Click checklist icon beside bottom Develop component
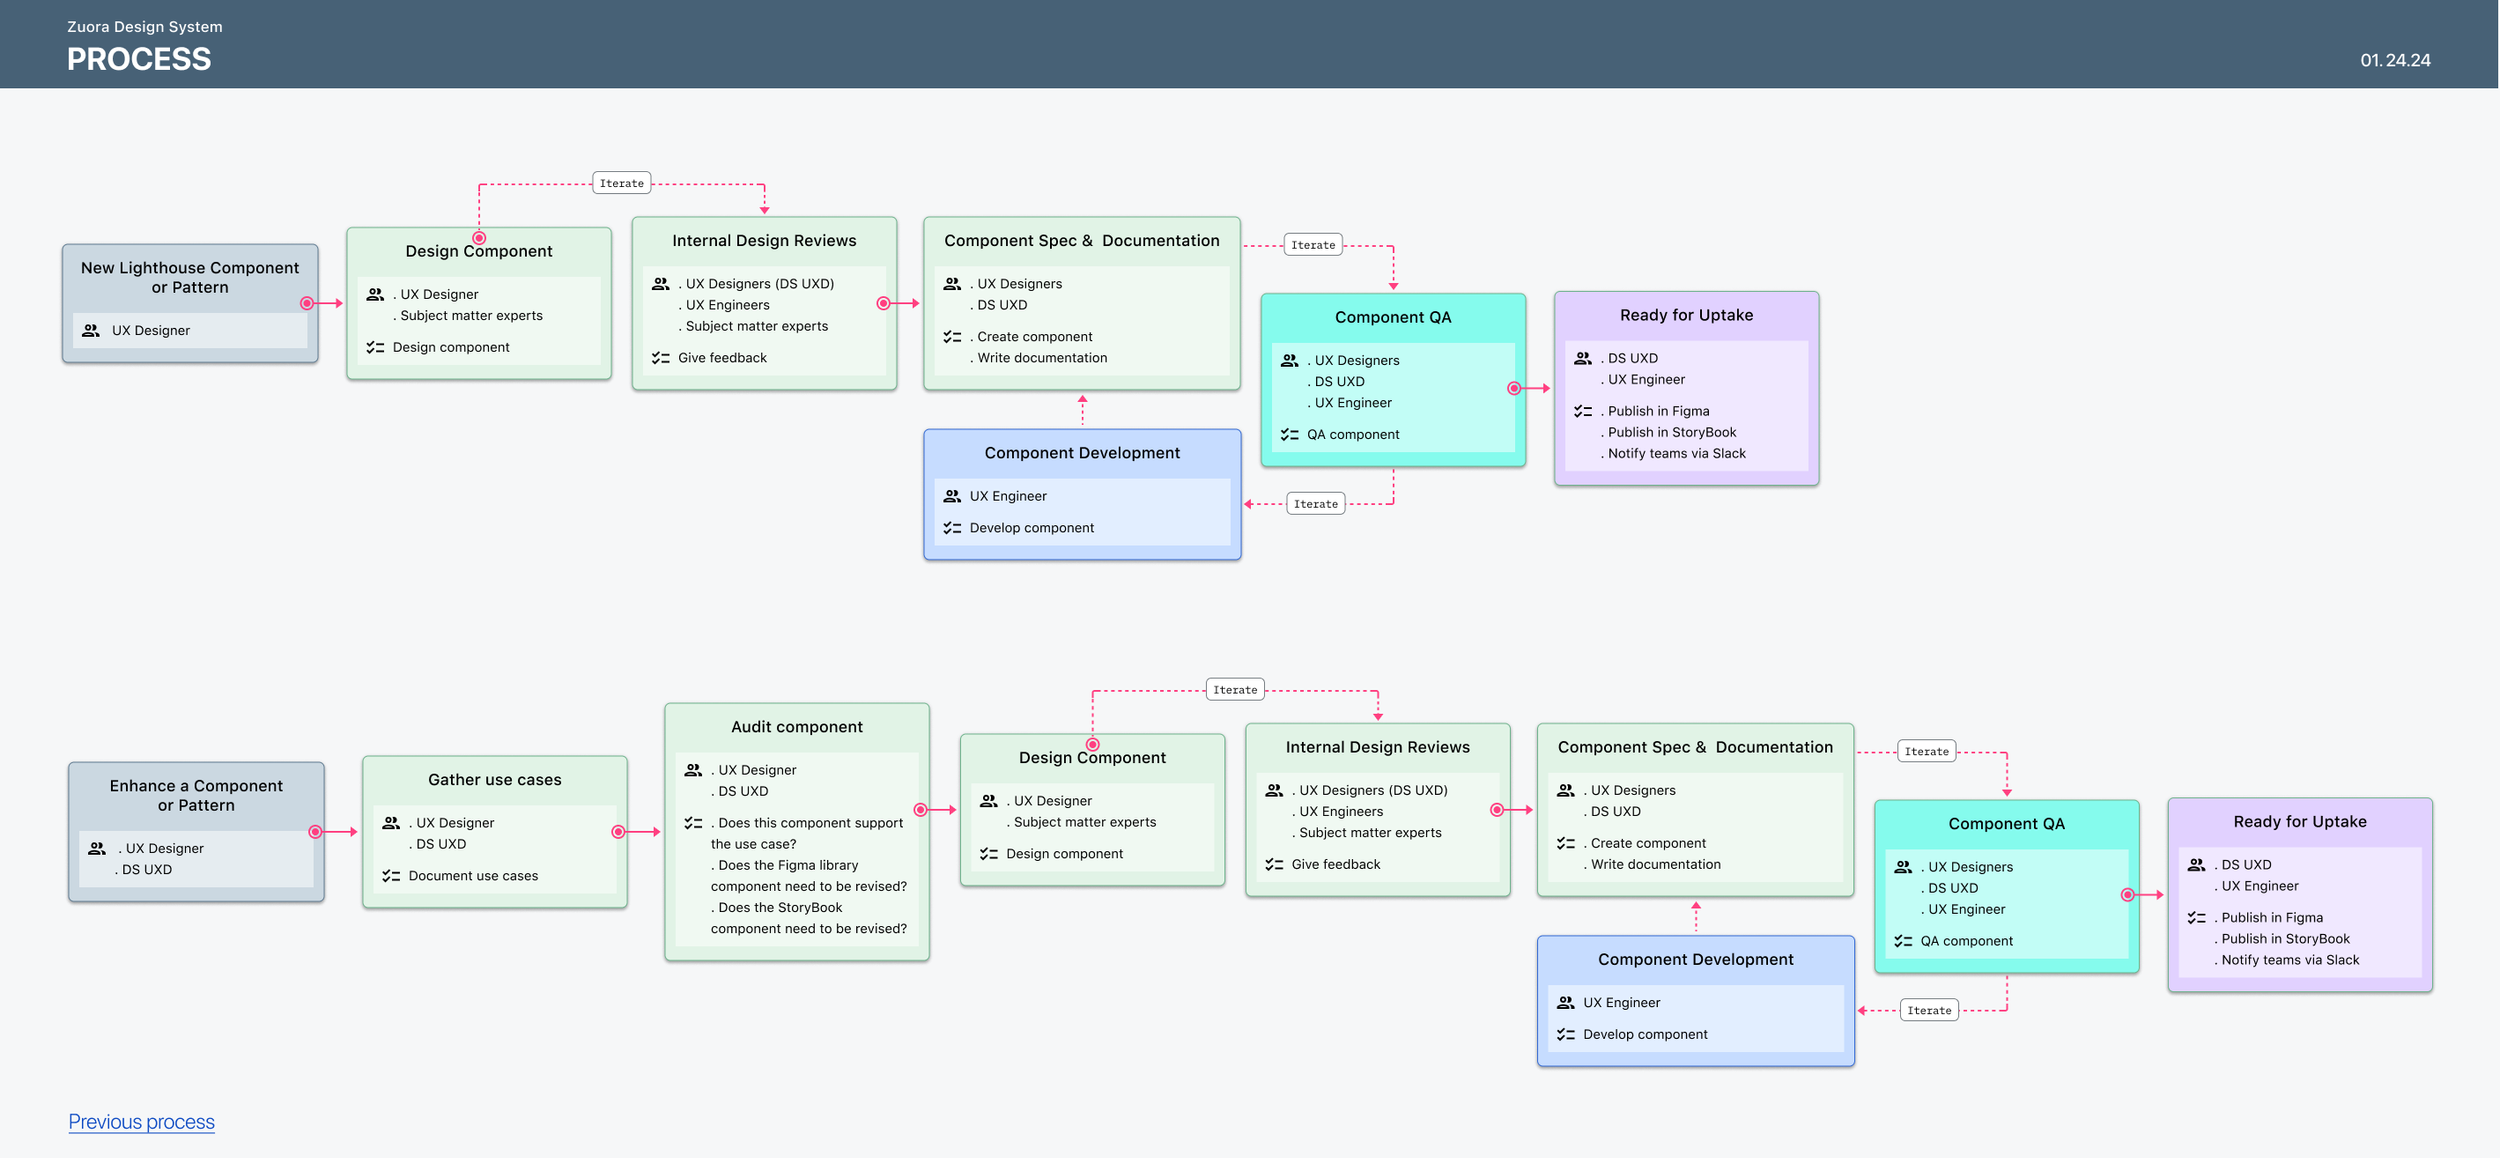This screenshot has width=2500, height=1158. click(x=1565, y=1034)
